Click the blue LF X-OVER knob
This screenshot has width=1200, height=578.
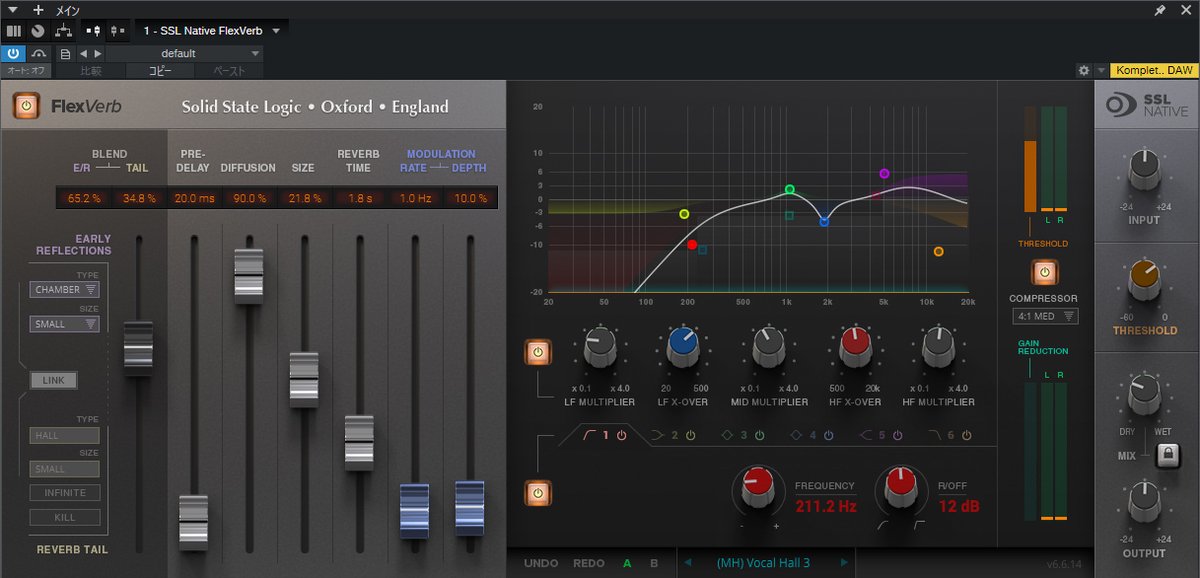click(x=683, y=347)
